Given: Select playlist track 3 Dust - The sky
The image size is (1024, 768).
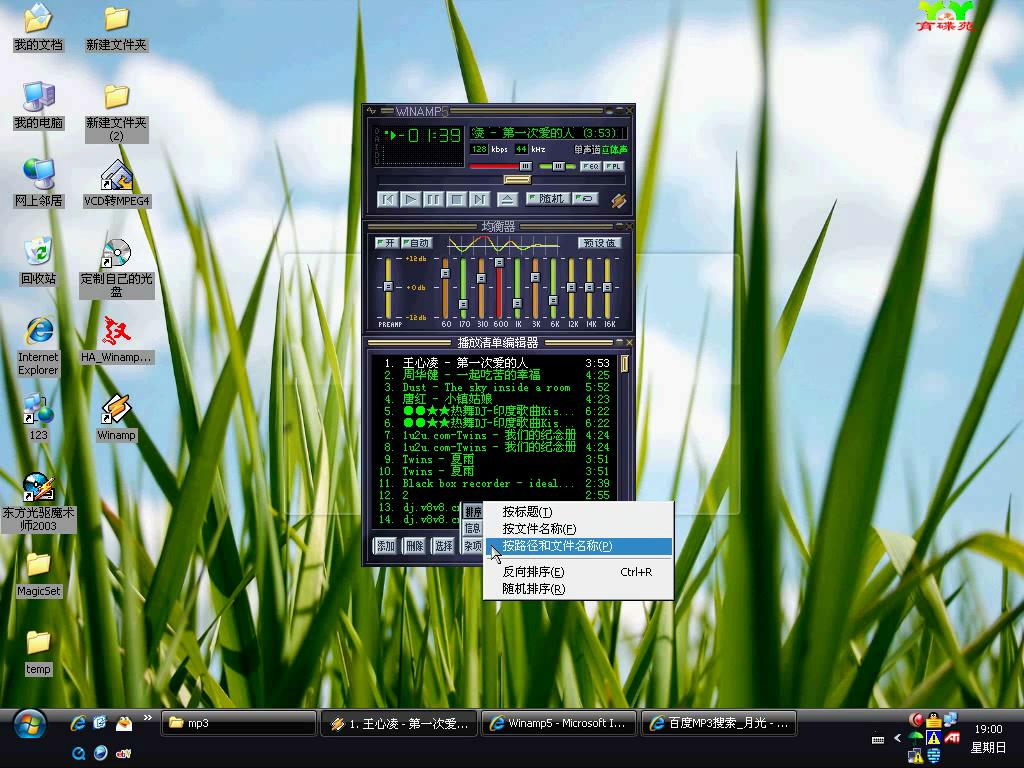Looking at the screenshot, I should 496,387.
